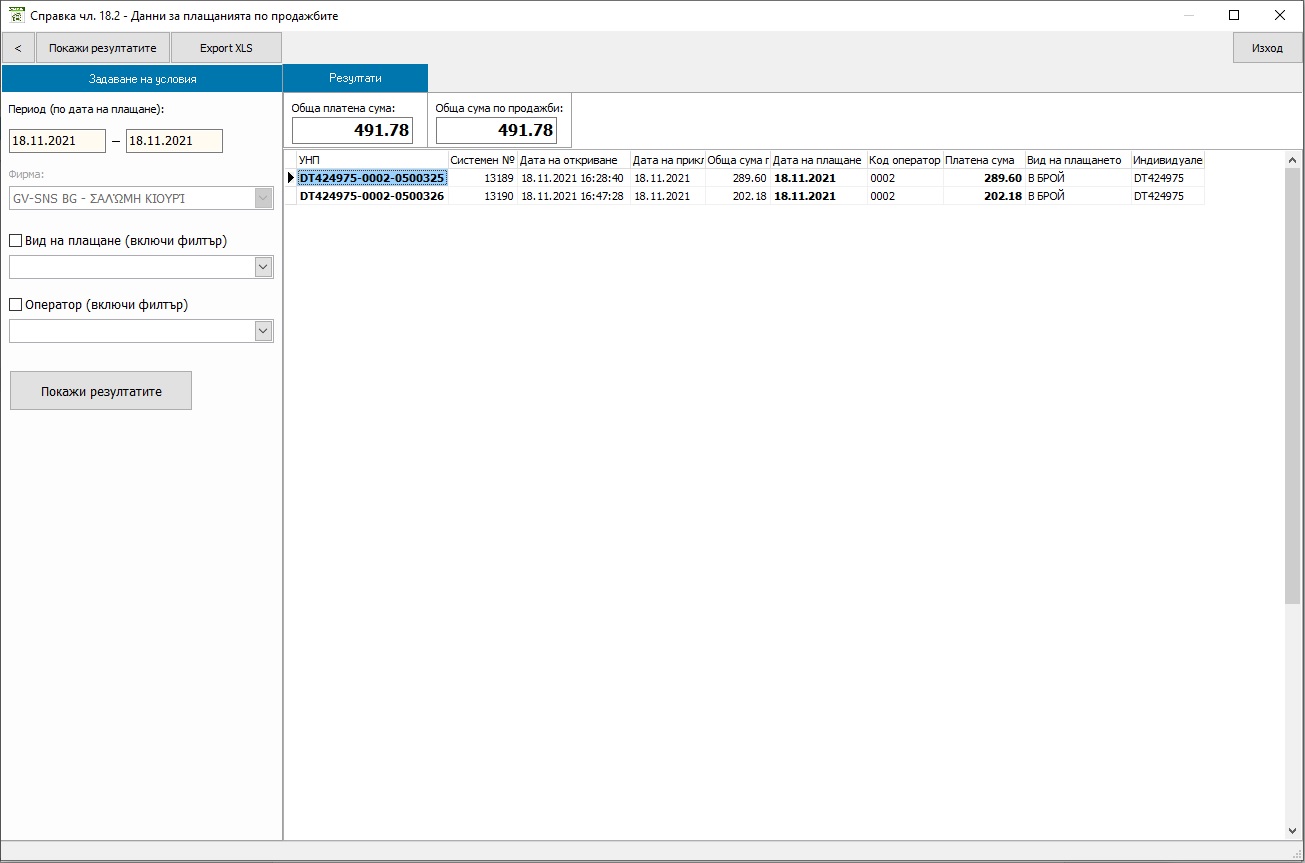Enable 'Вид на плащане' filter checkbox
The height and width of the screenshot is (863, 1305).
(16, 241)
